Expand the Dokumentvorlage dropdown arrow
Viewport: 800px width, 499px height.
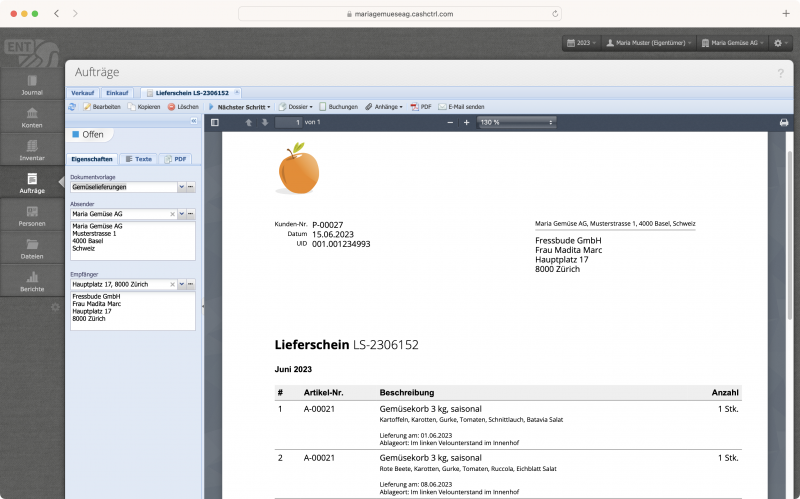click(181, 187)
